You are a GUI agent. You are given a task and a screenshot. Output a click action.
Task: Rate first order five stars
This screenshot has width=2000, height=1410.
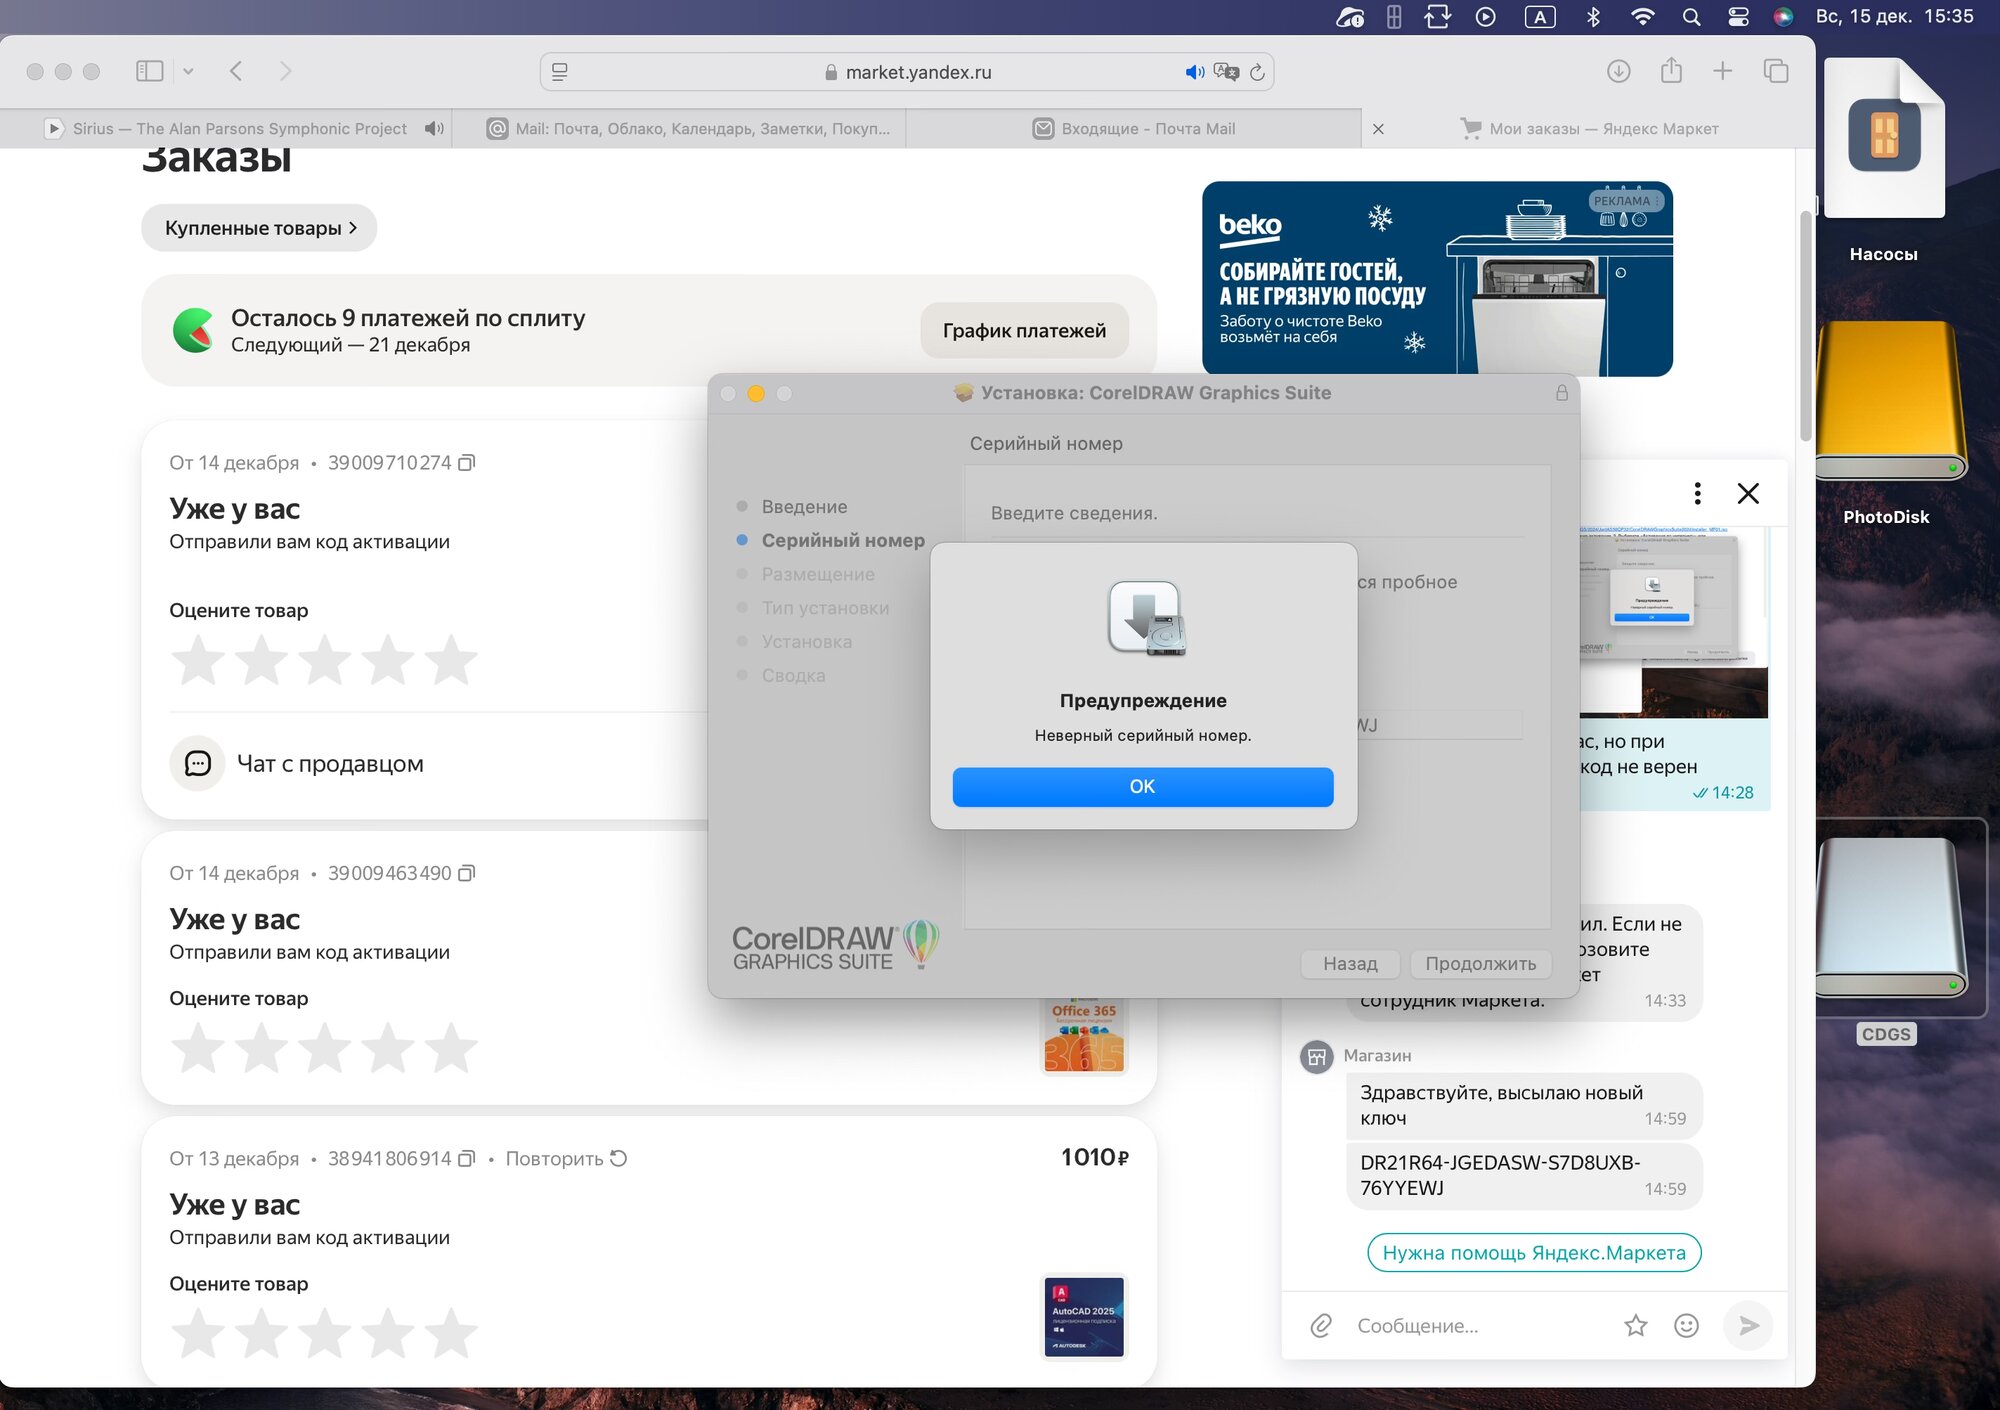pos(451,660)
